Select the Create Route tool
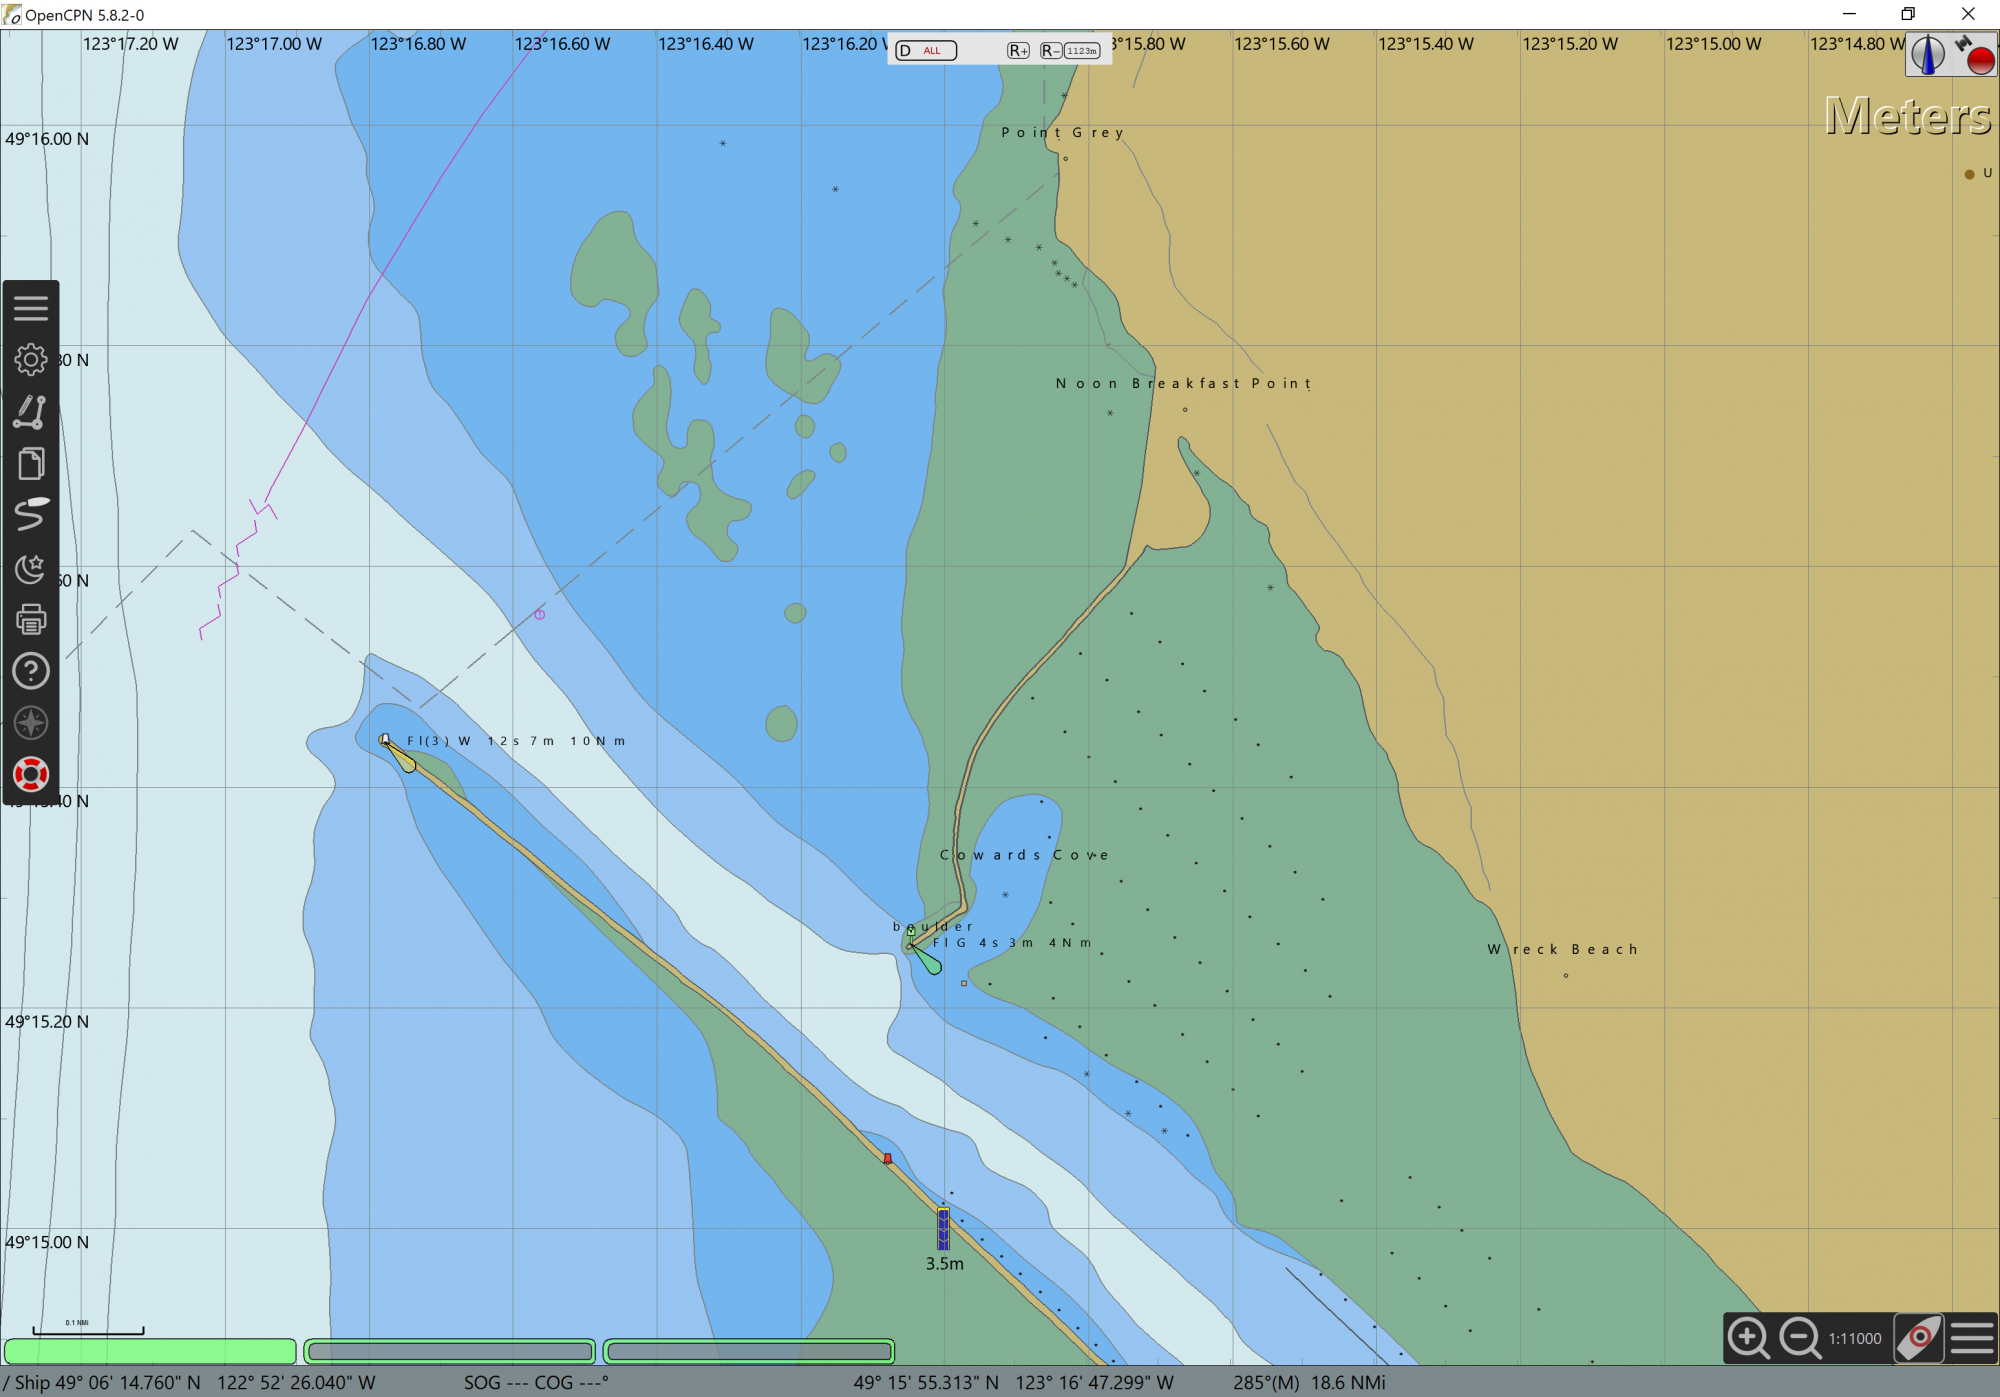 31,412
